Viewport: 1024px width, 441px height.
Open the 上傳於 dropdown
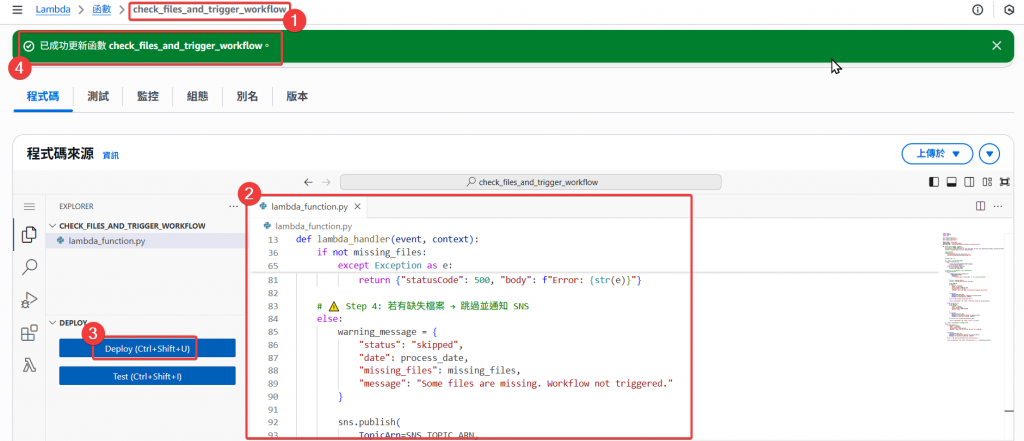(x=937, y=154)
